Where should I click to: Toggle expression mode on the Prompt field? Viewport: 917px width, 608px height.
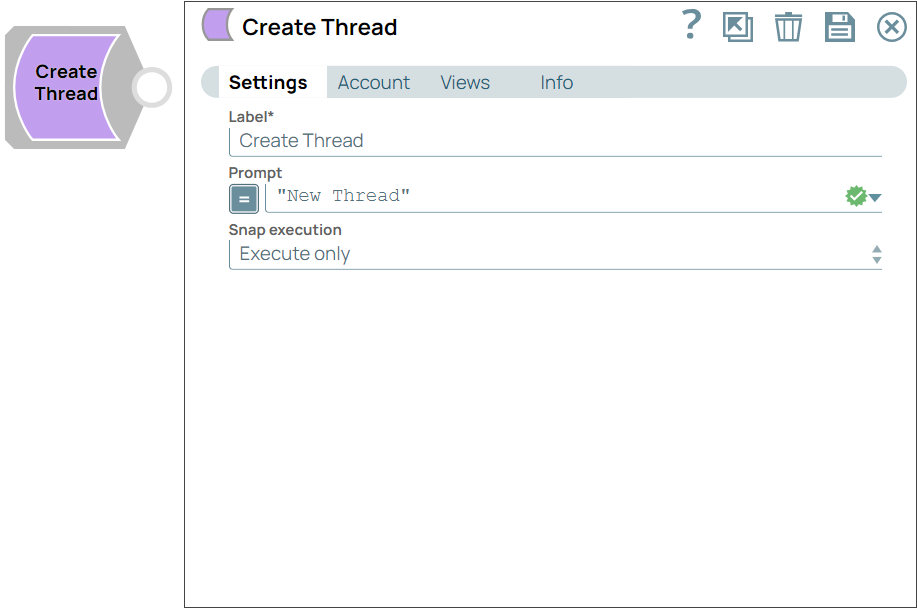243,197
